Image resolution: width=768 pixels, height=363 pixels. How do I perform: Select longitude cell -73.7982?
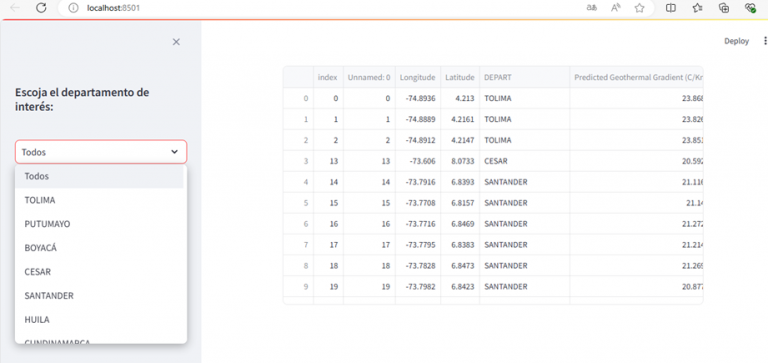pyautogui.click(x=418, y=287)
